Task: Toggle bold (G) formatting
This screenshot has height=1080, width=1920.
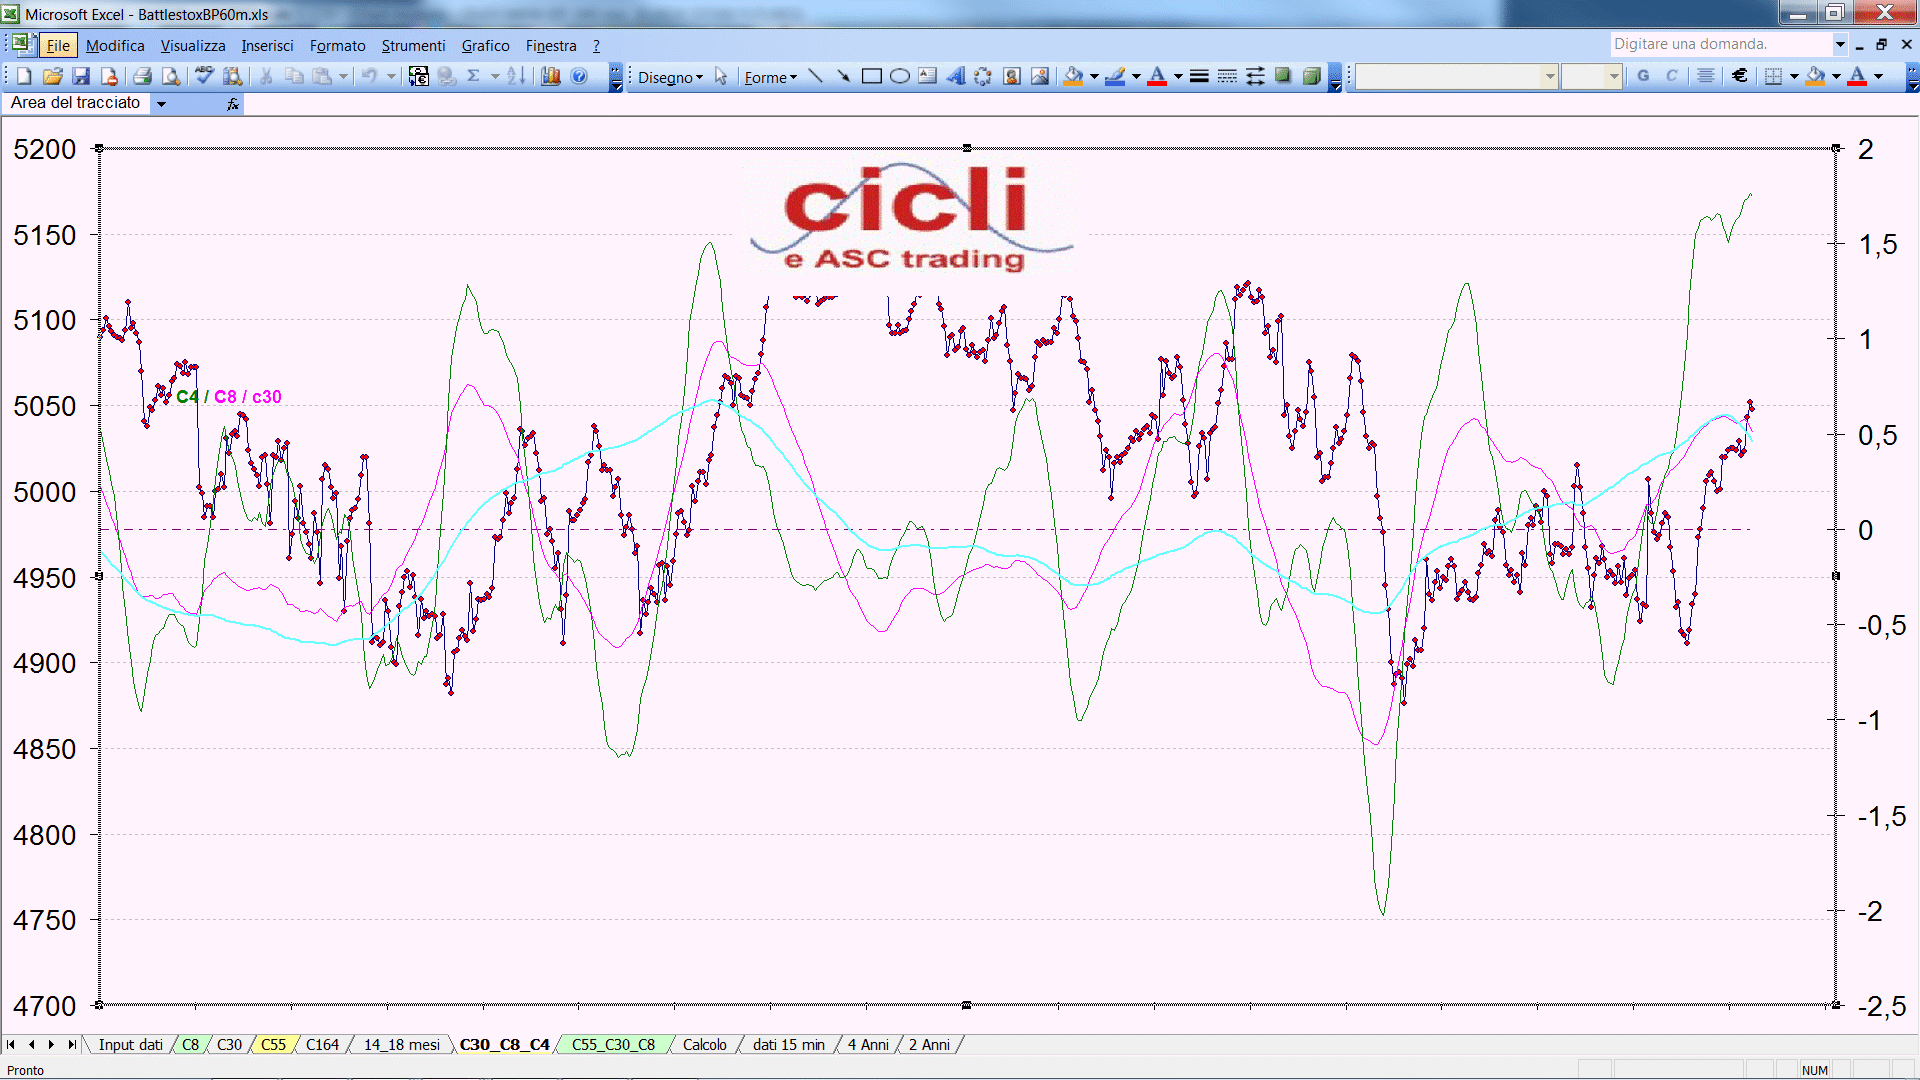Action: 1643,76
